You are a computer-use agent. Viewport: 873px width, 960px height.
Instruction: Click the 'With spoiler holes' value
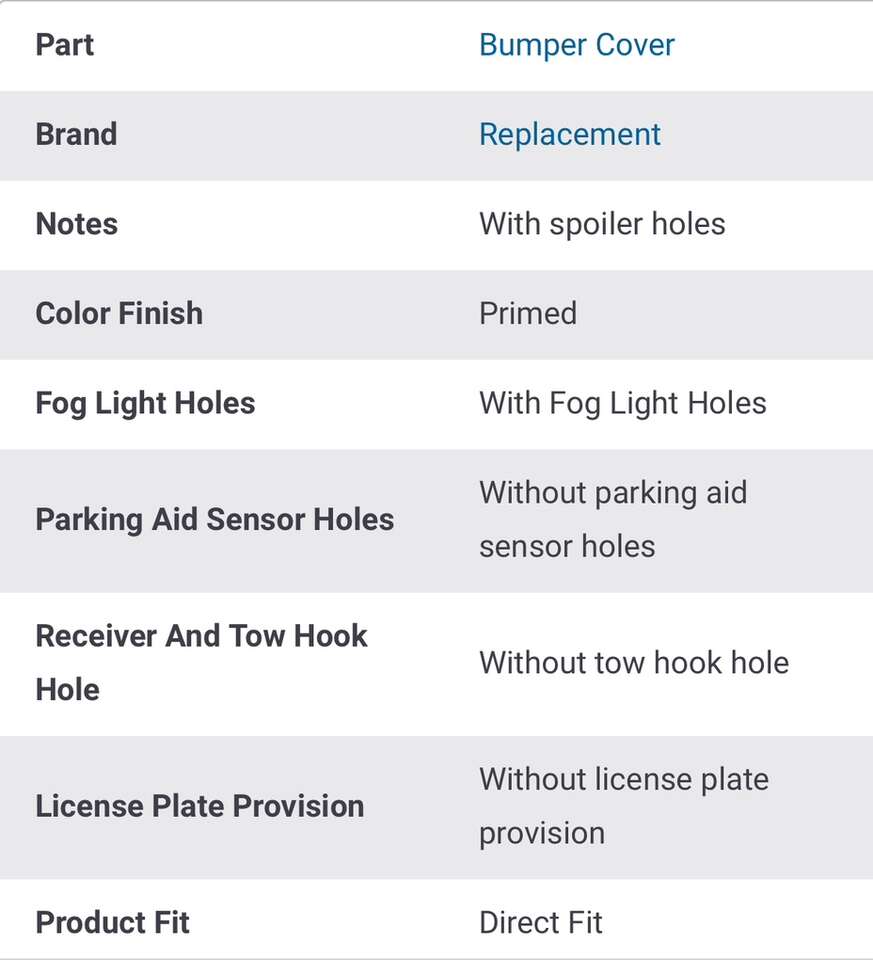click(601, 224)
